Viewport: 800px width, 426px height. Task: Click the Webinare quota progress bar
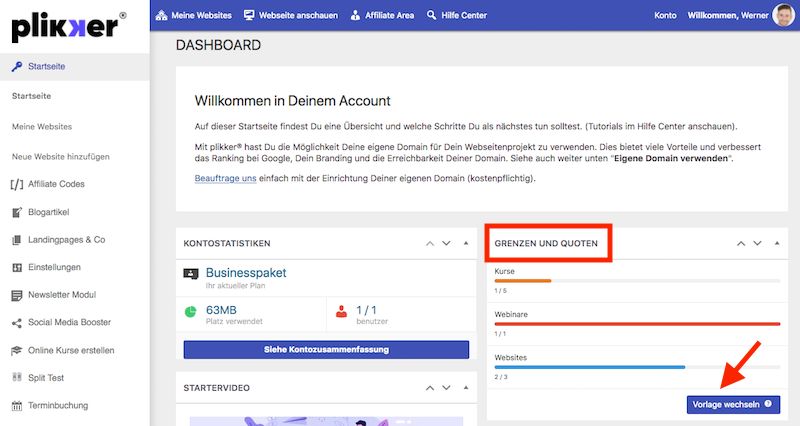(637, 324)
